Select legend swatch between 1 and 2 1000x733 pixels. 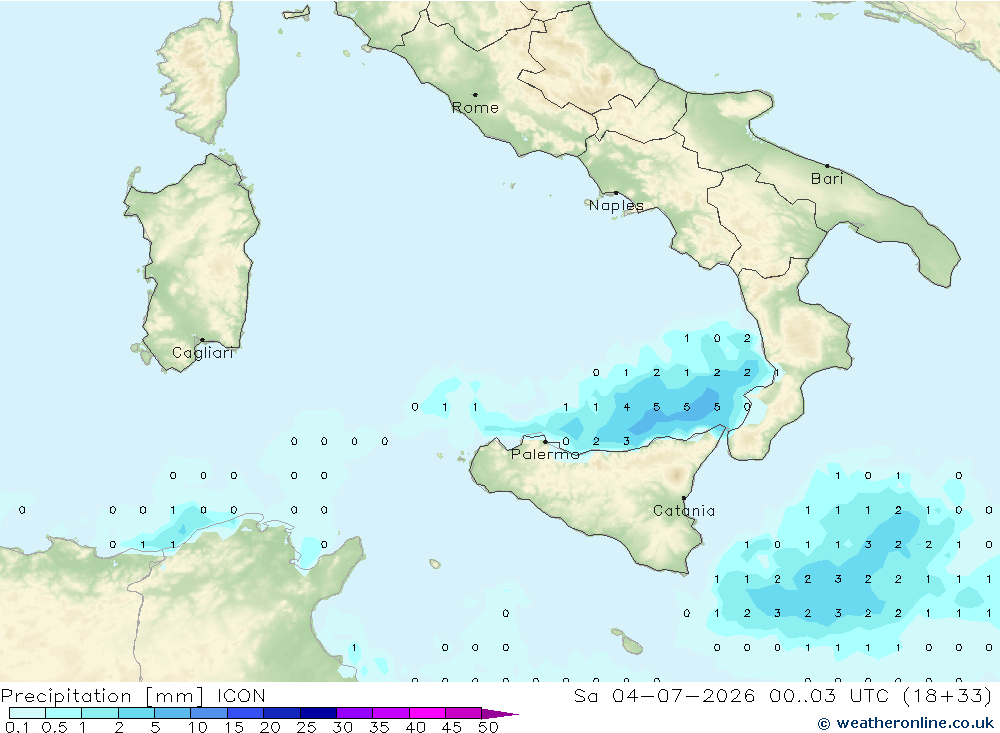point(99,713)
